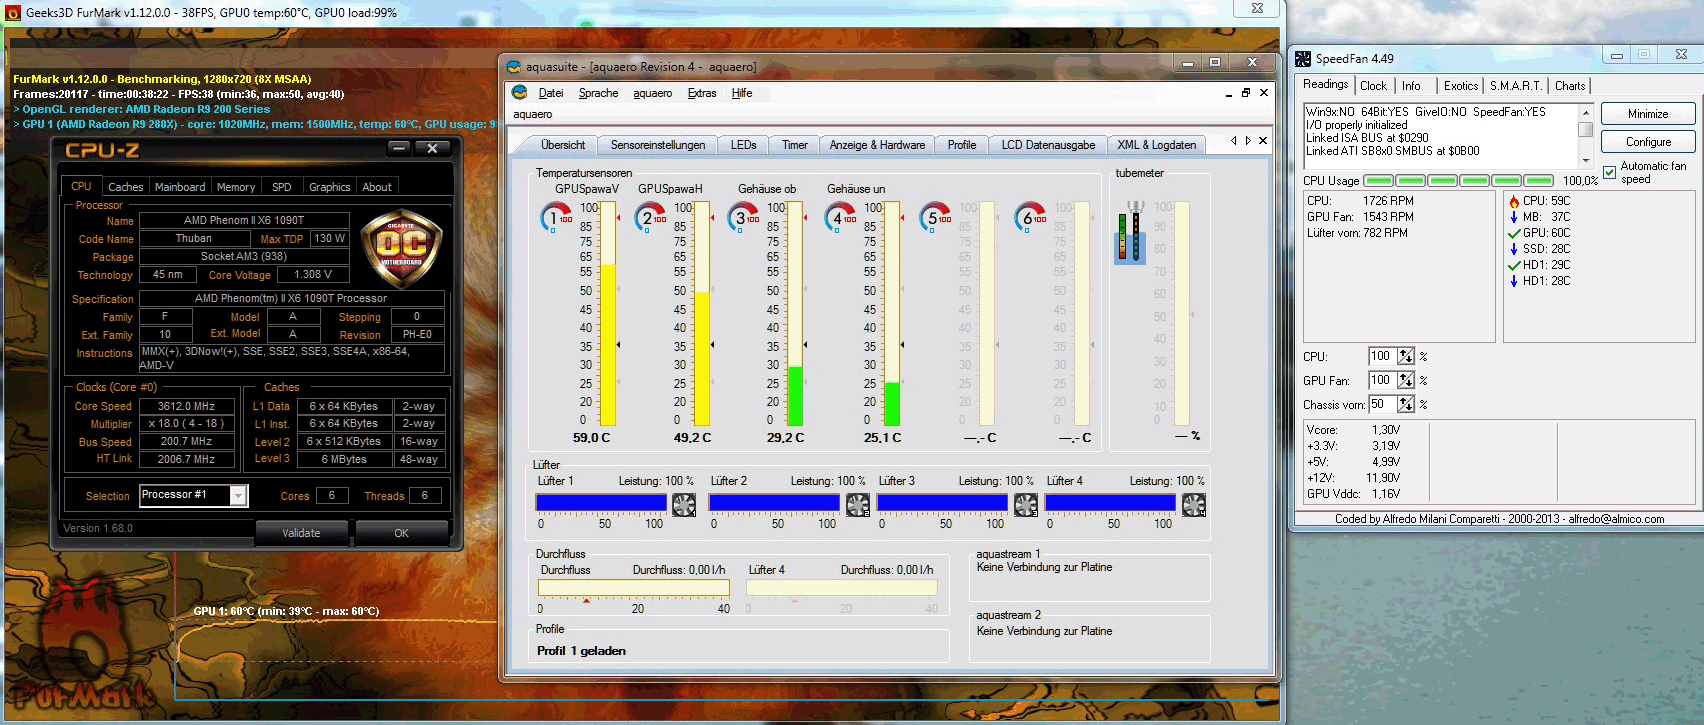
Task: Open the LEDs tab in aquasuite
Action: 744,145
